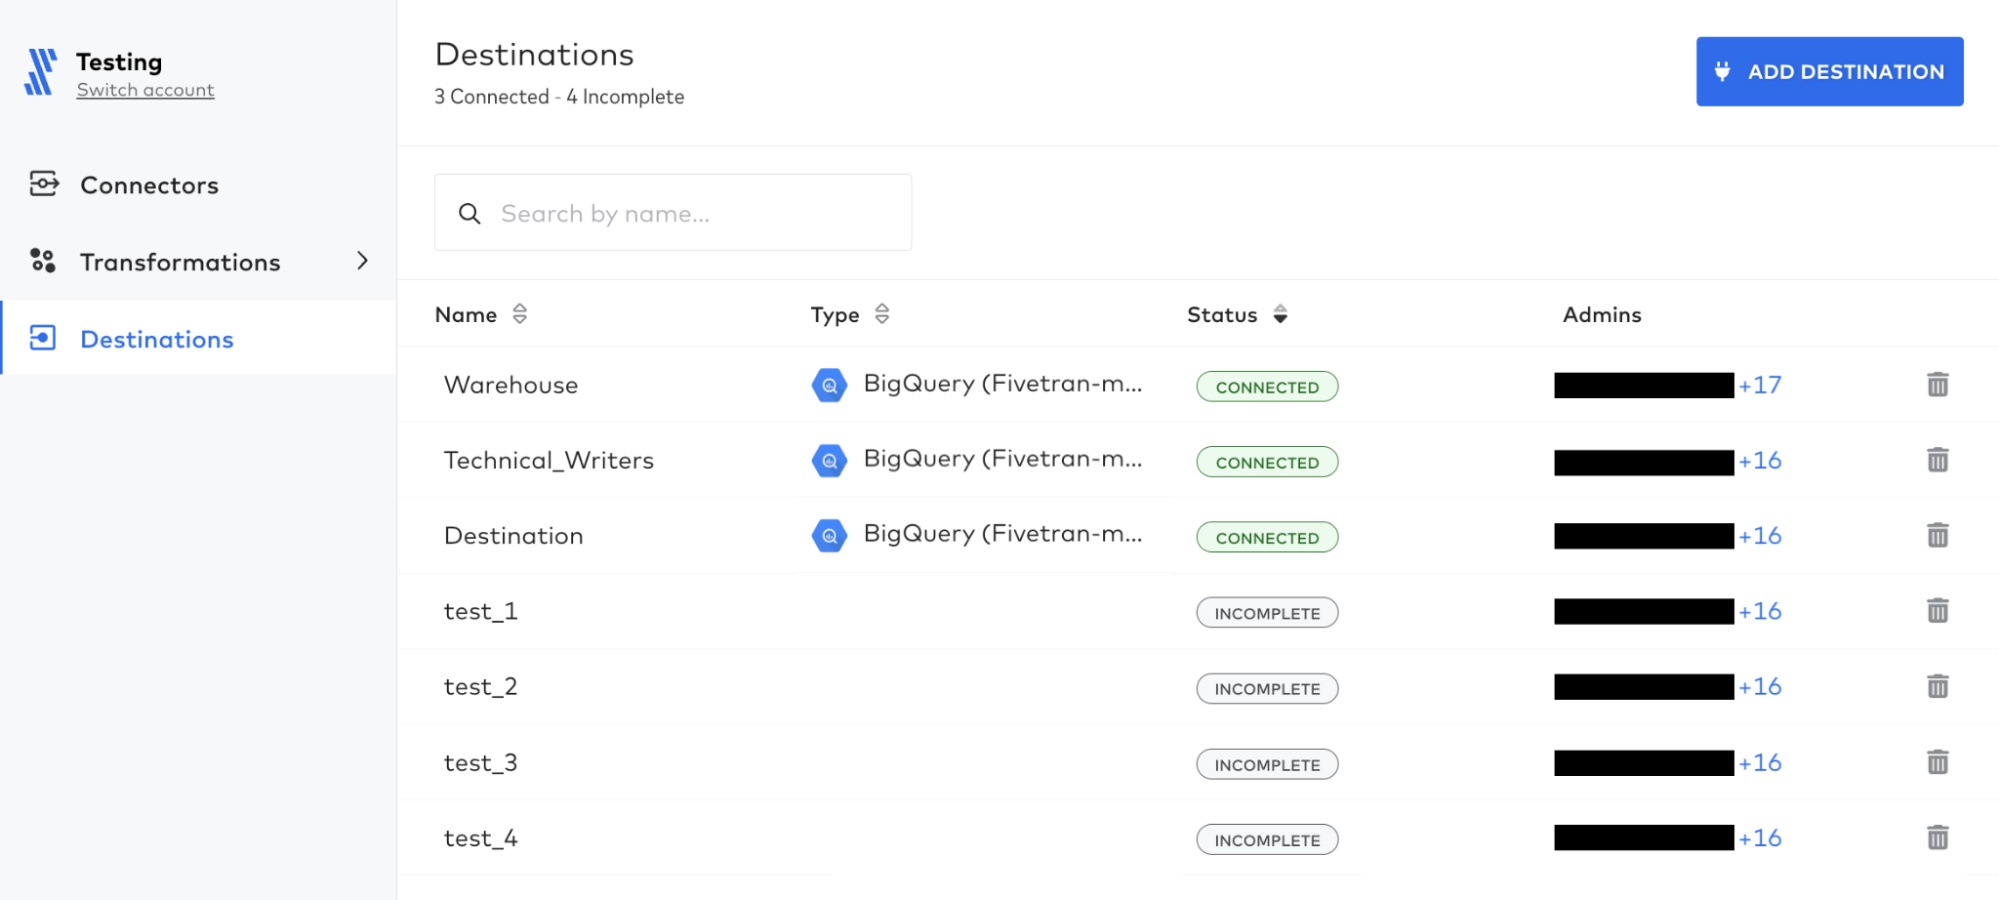This screenshot has width=1999, height=900.
Task: Click the plug icon inside ADD DESTINATION
Action: pyautogui.click(x=1722, y=71)
